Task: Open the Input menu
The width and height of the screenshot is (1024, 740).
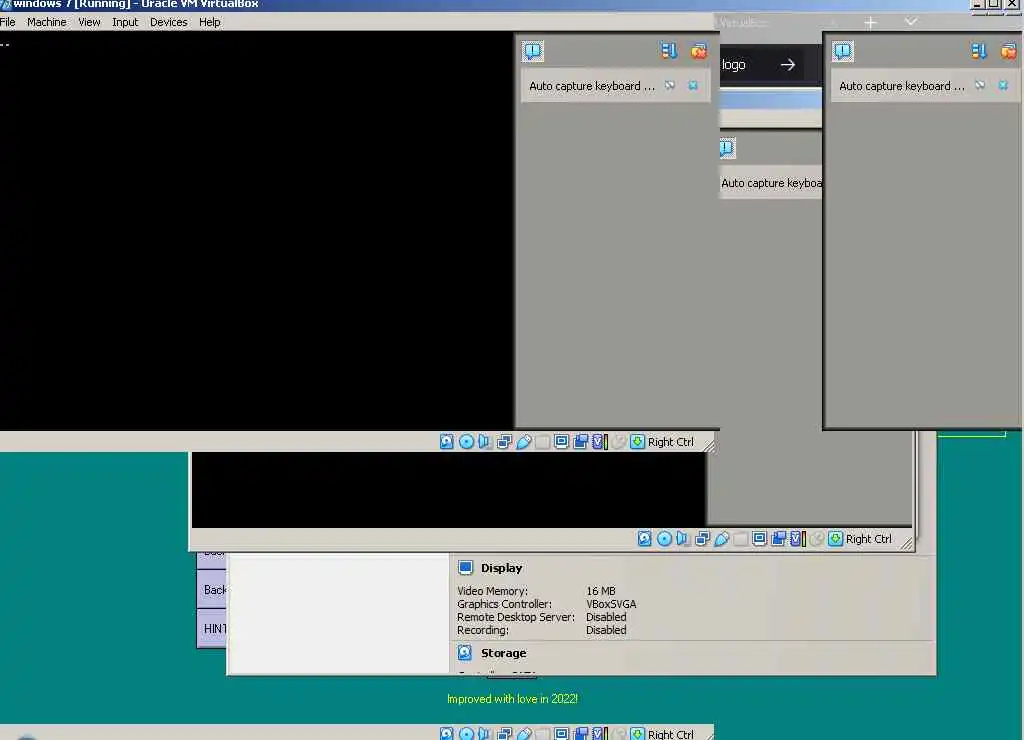Action: 125,22
